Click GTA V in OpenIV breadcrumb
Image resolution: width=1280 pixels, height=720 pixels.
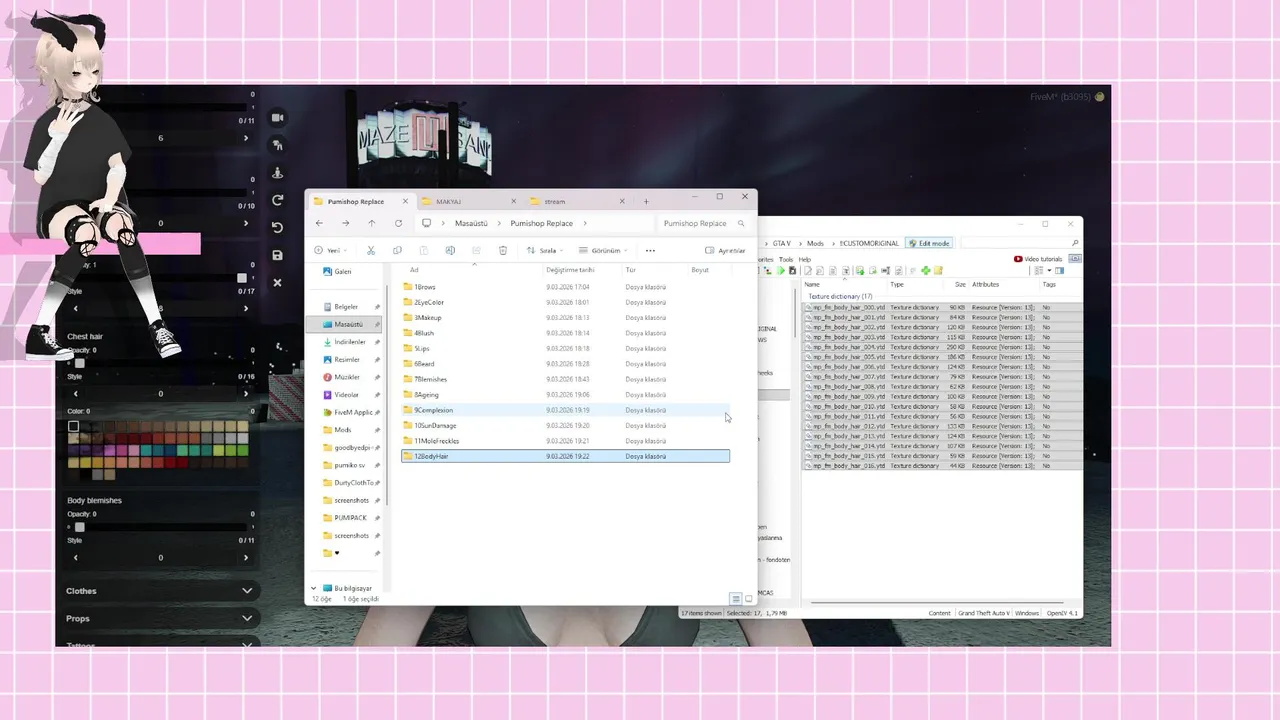coord(781,243)
